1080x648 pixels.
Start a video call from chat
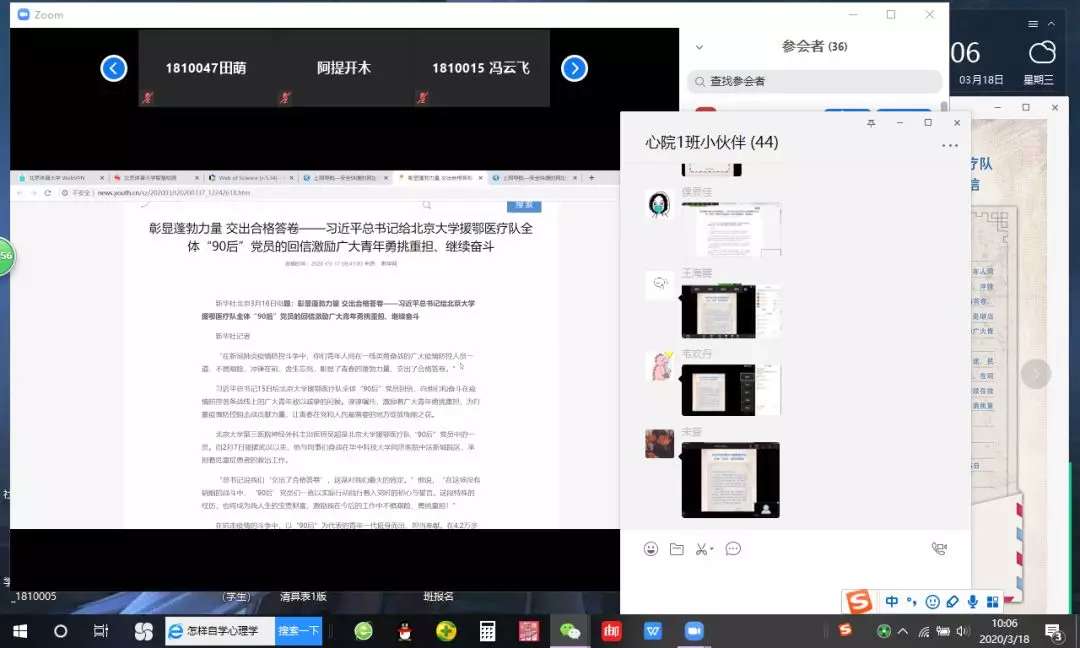[938, 549]
